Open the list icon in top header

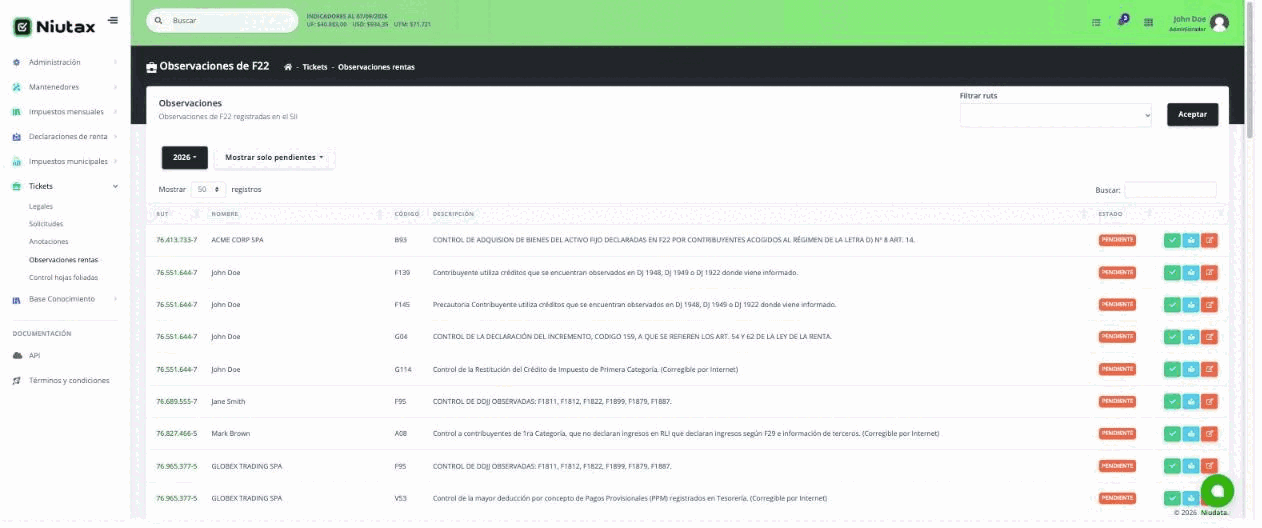point(1097,22)
